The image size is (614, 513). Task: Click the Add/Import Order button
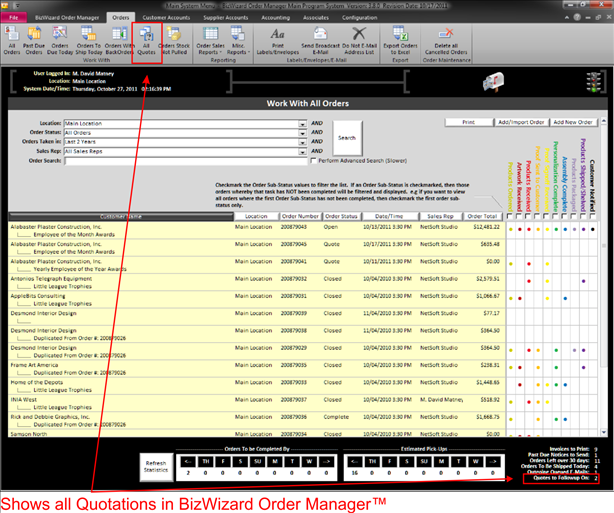click(x=521, y=122)
